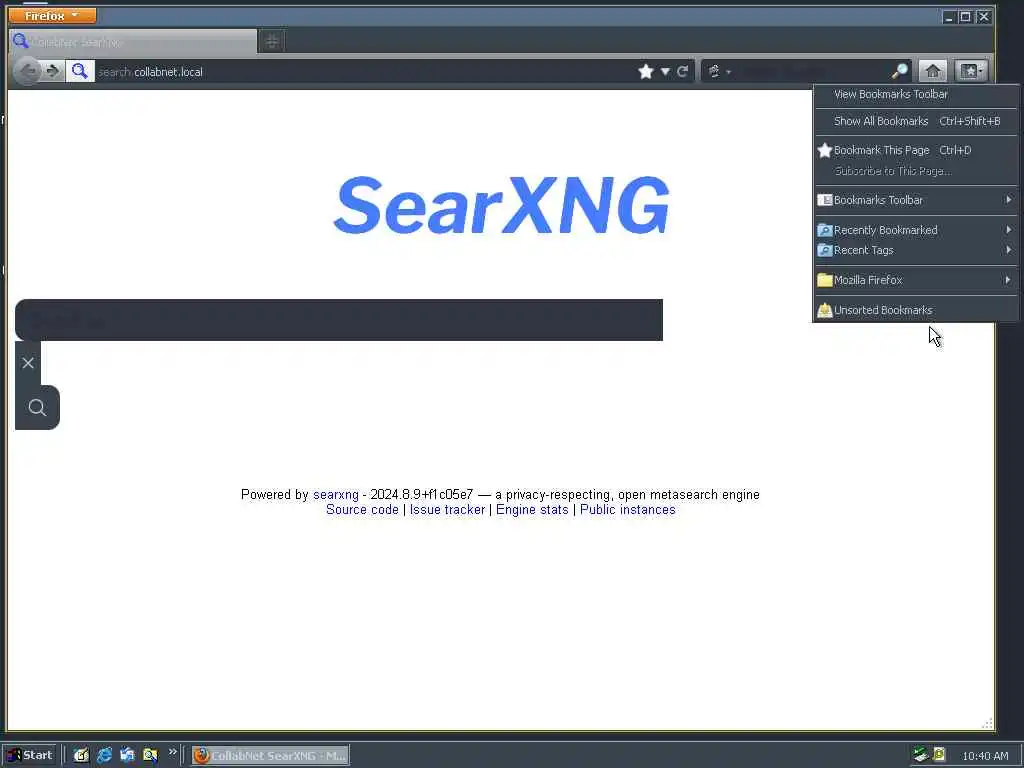The width and height of the screenshot is (1024, 768).
Task: Reload the page with refresh icon
Action: (x=682, y=72)
